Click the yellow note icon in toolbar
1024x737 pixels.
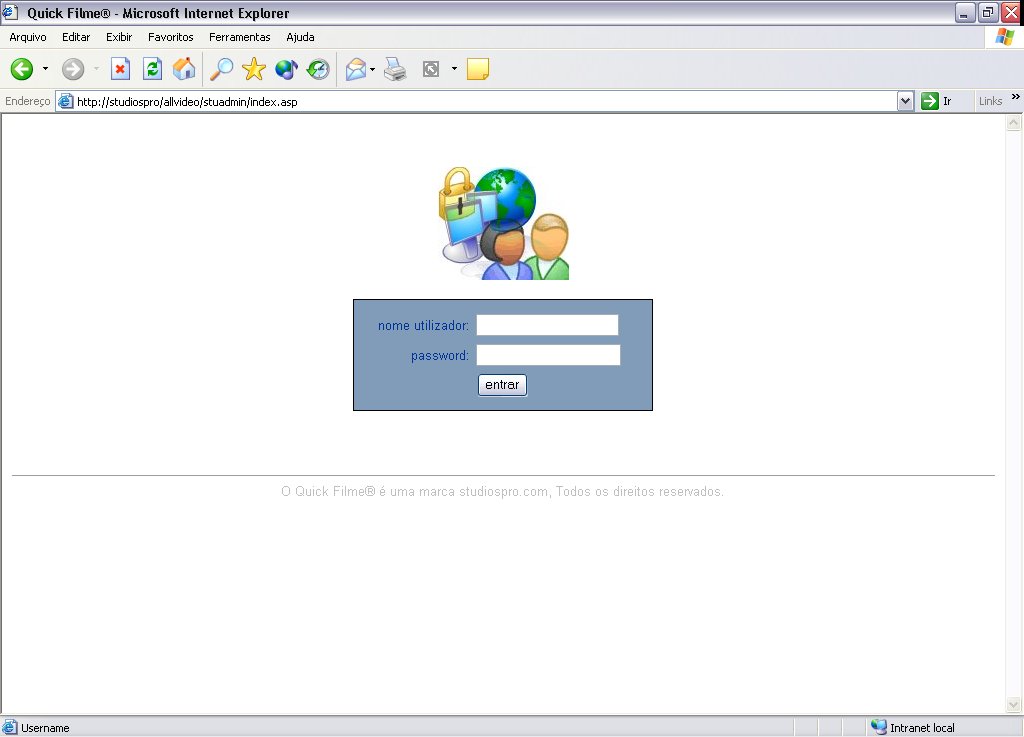(x=478, y=69)
